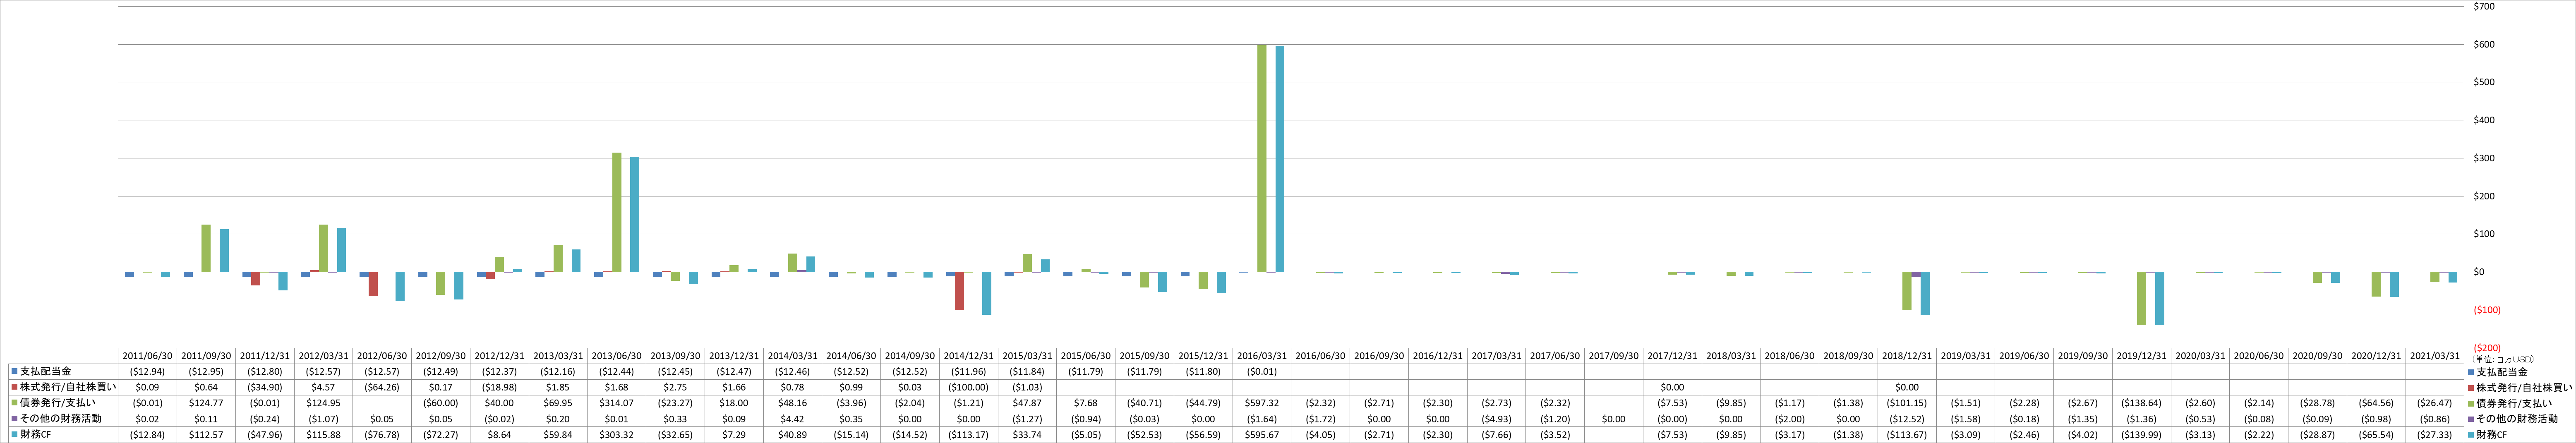Click the ($60.00) cell for 2012/09/30

[x=442, y=403]
